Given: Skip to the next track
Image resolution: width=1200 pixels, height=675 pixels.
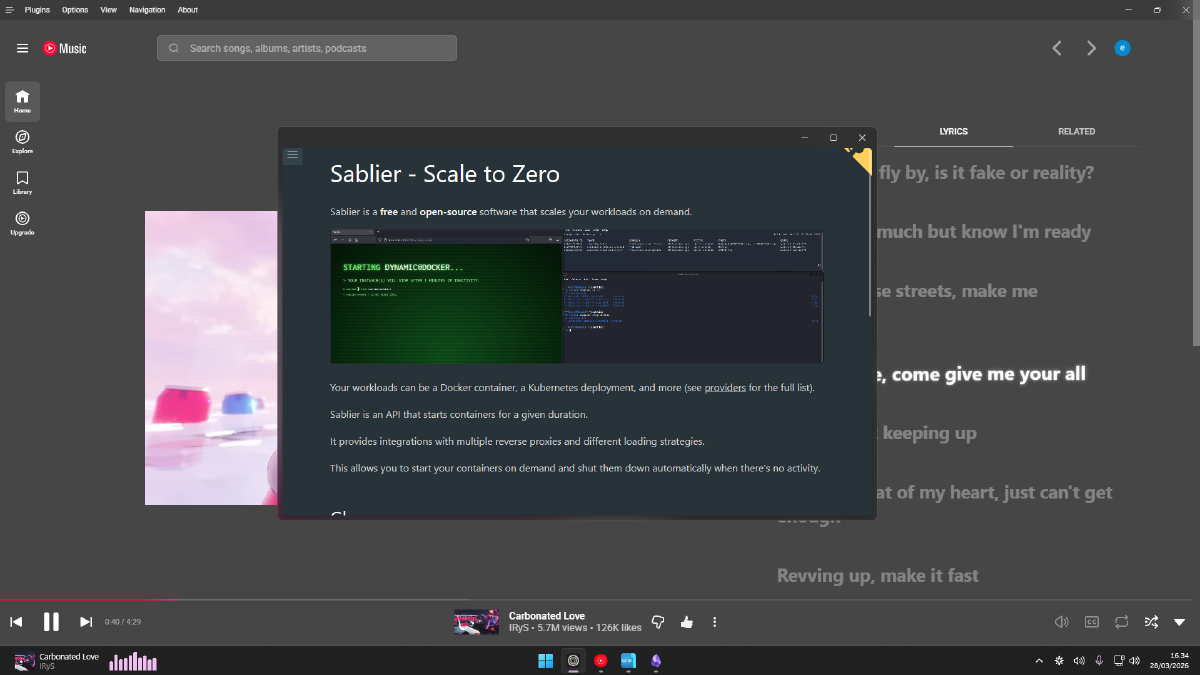Looking at the screenshot, I should click(86, 622).
